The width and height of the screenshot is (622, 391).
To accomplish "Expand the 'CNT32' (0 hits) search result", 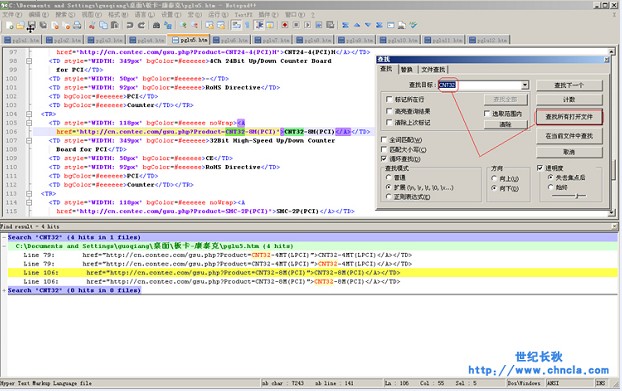I will tap(4, 290).
